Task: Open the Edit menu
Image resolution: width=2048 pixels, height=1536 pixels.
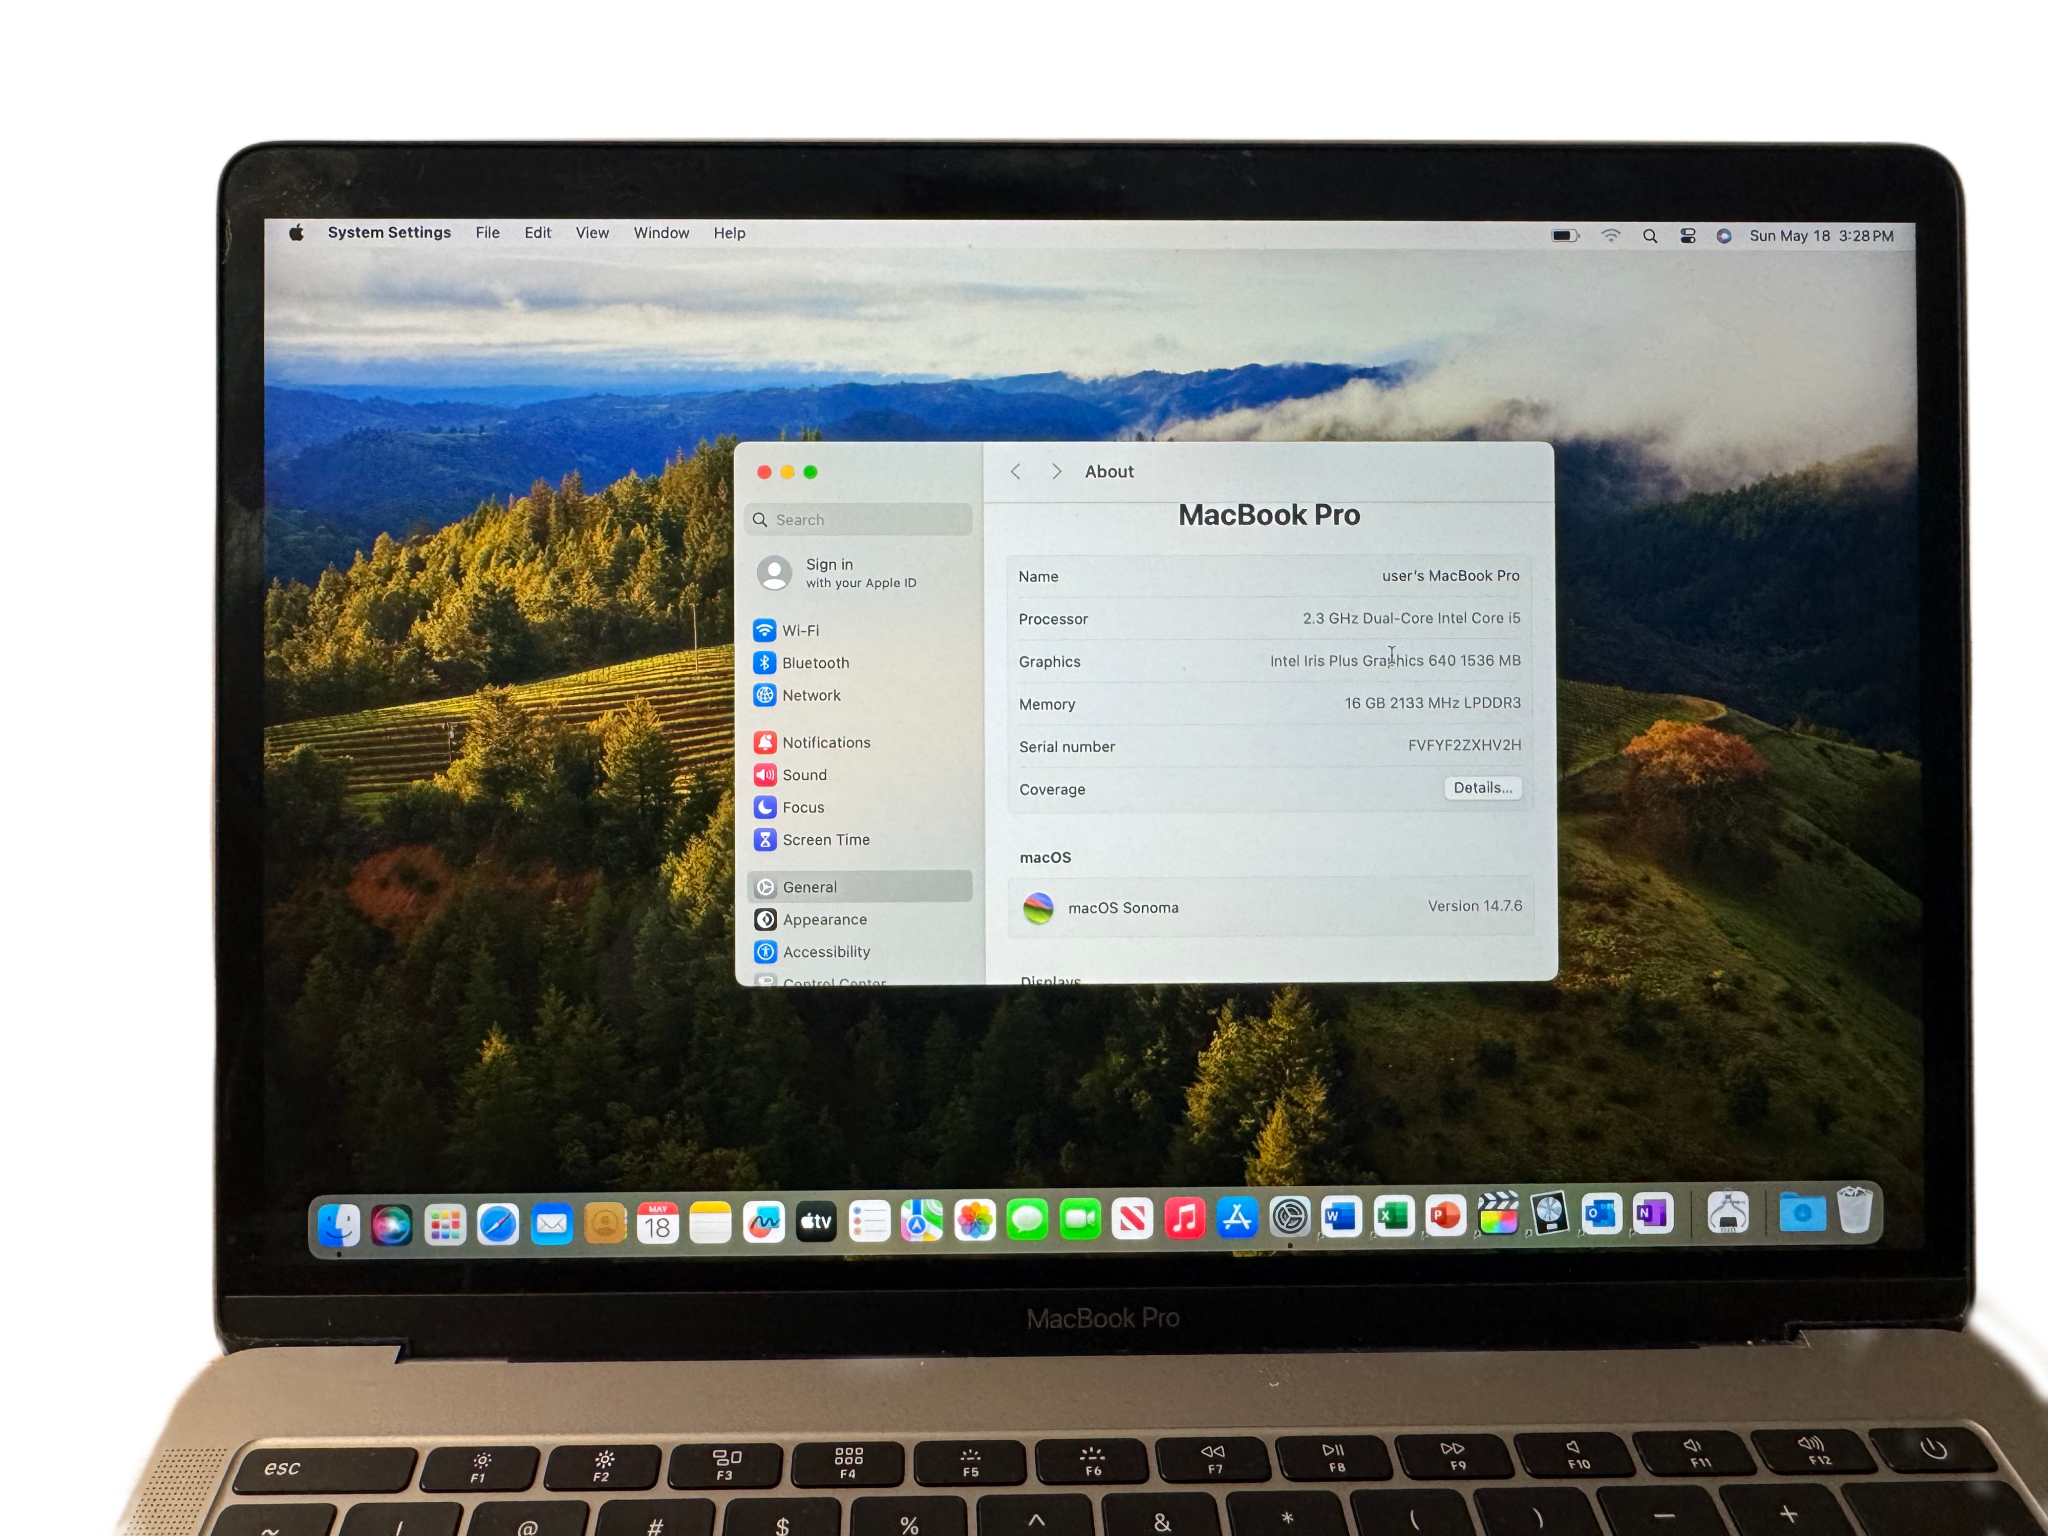Action: pyautogui.click(x=538, y=233)
